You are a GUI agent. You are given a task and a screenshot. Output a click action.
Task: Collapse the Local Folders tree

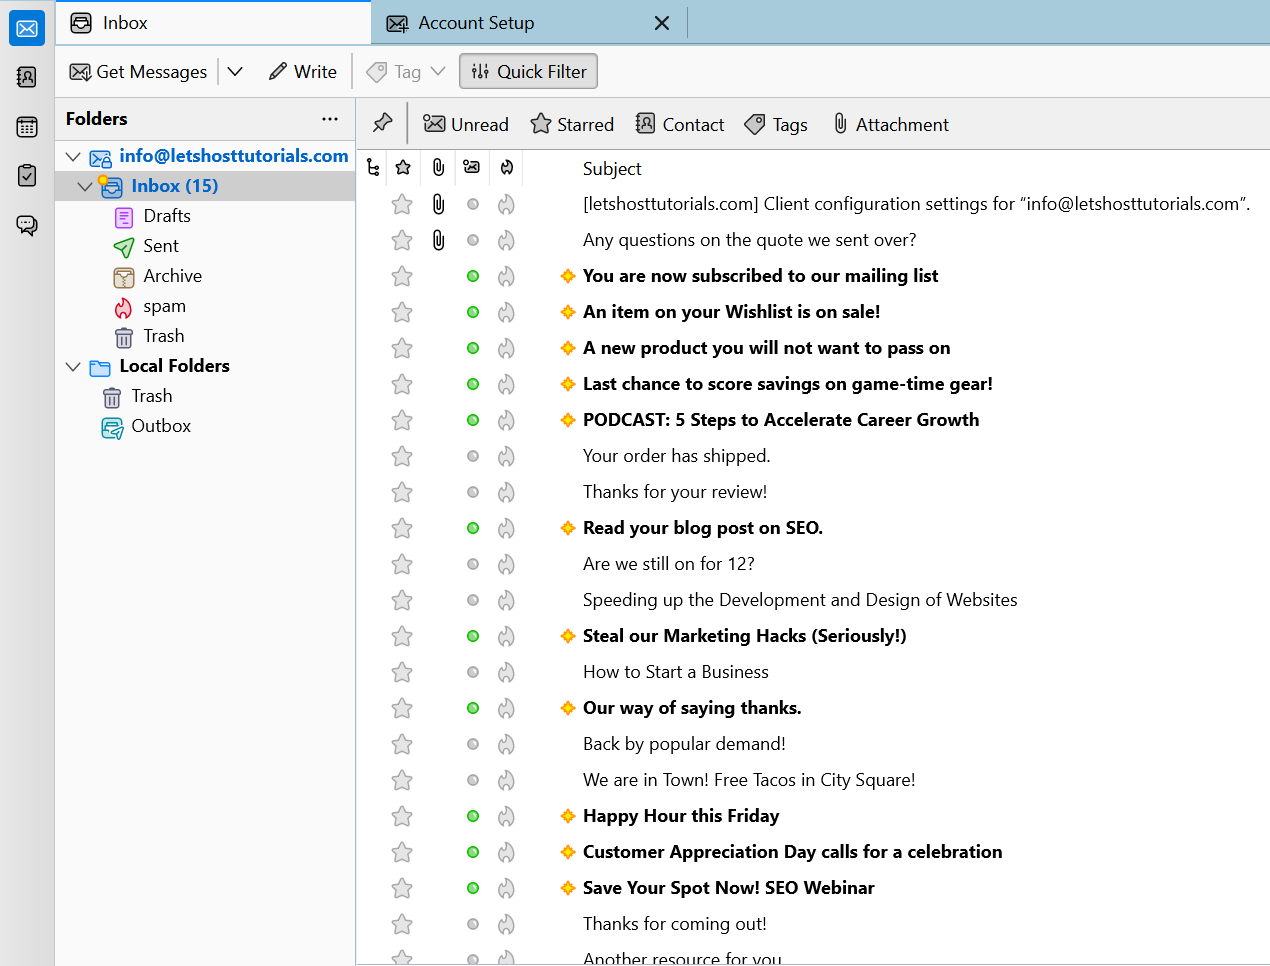pos(72,366)
